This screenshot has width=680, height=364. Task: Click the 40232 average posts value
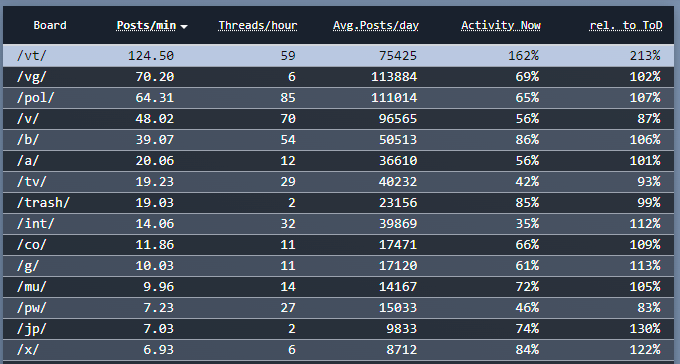pyautogui.click(x=398, y=181)
